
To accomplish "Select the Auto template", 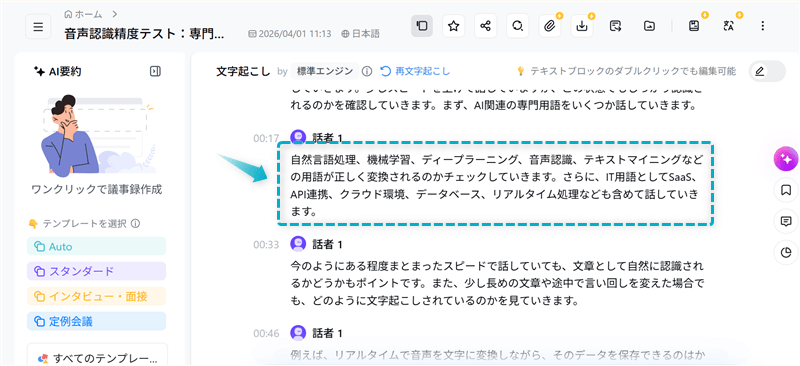I will pos(96,247).
